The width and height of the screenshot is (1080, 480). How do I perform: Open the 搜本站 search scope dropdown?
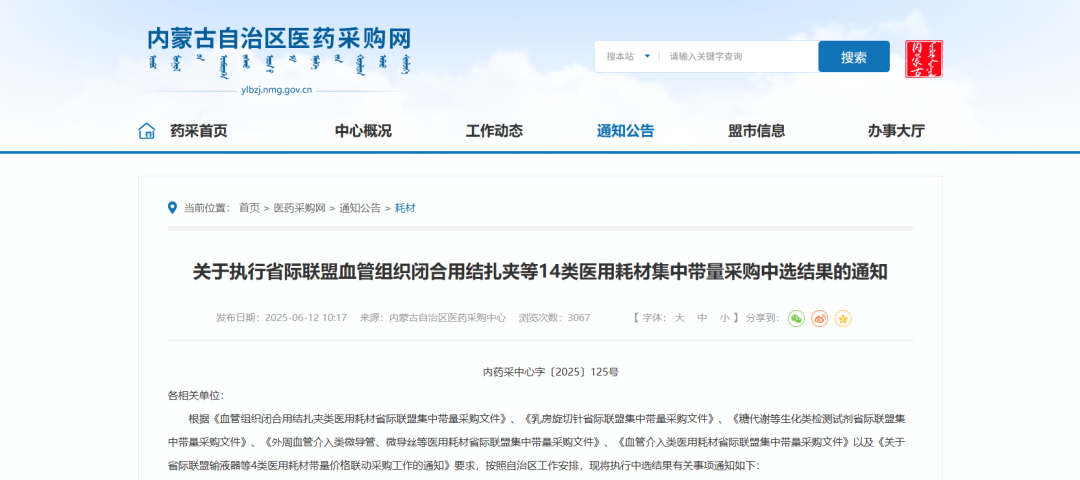pyautogui.click(x=627, y=56)
